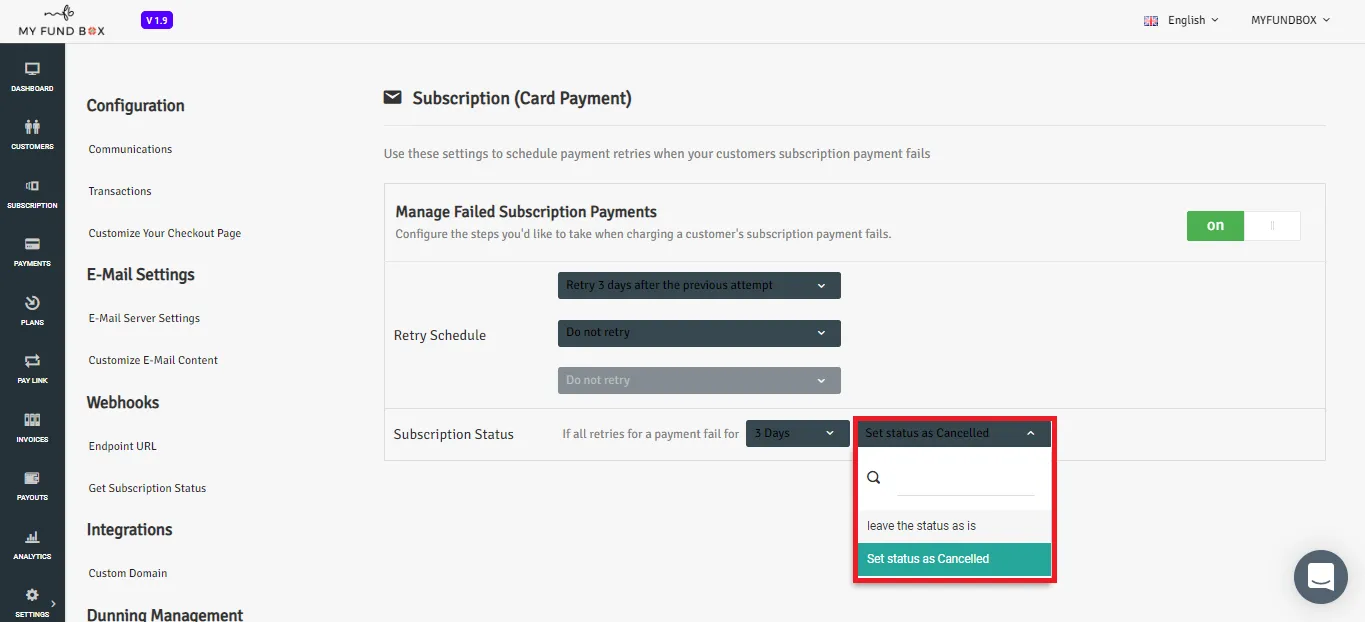Collapse the 'Set status as Cancelled' dropdown
The image size is (1365, 622).
click(x=953, y=433)
